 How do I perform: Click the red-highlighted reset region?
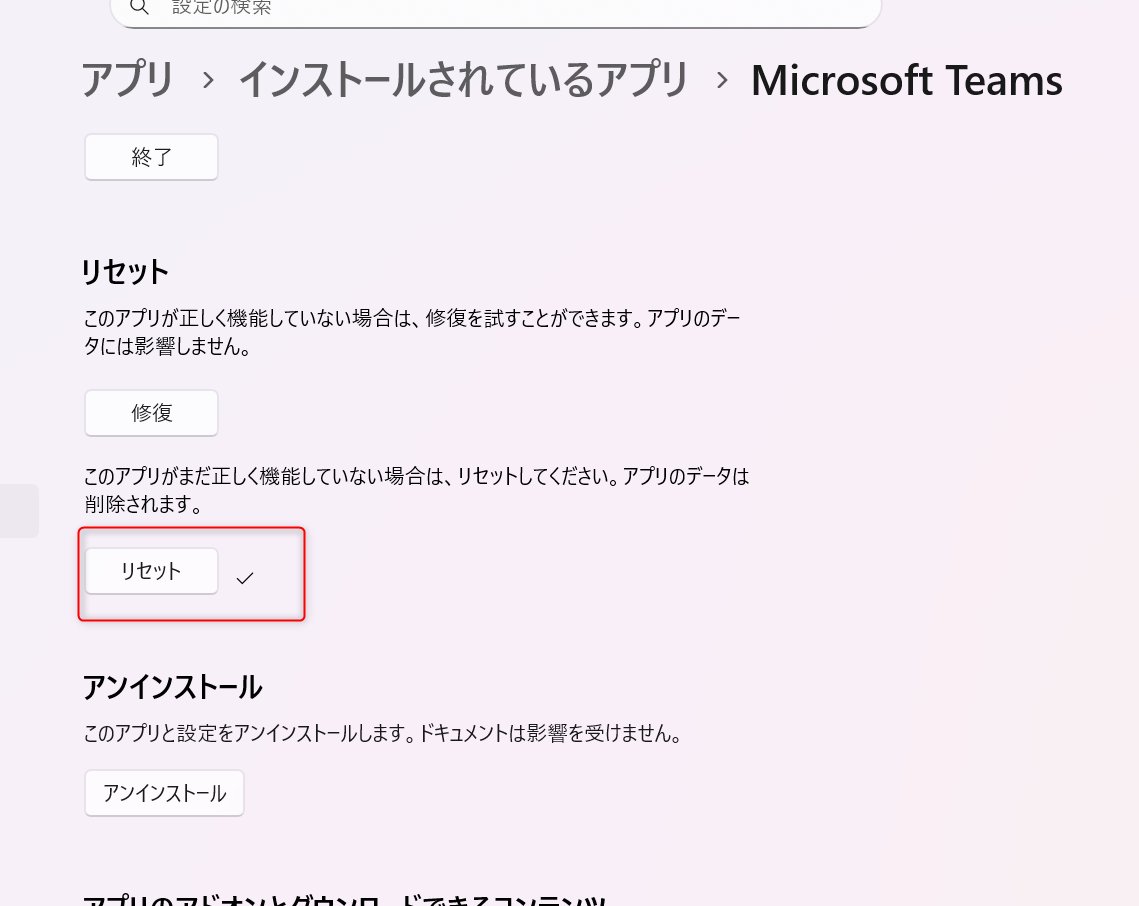pos(191,573)
